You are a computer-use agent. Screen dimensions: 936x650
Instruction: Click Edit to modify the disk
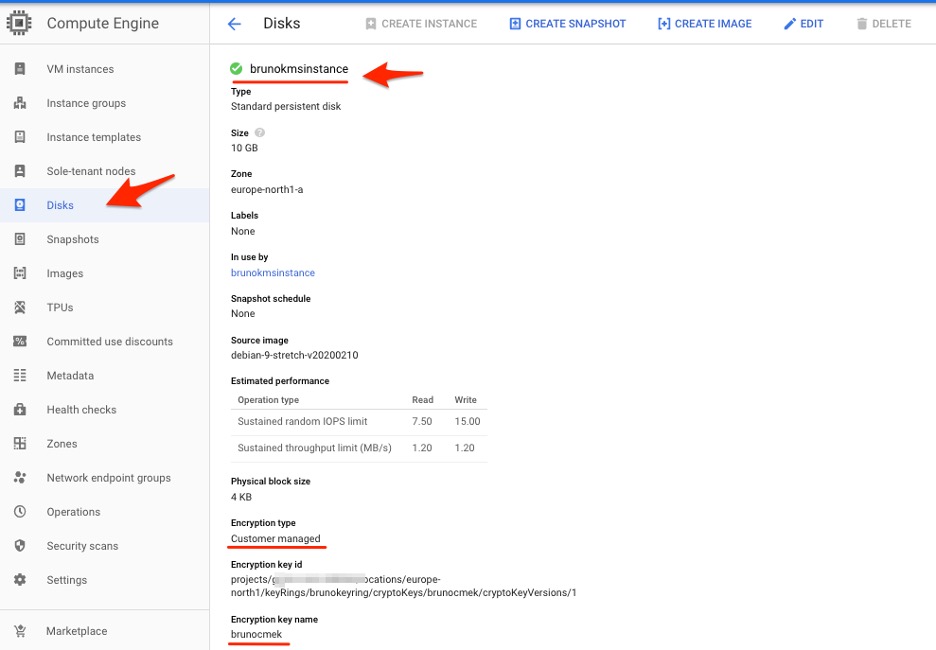(803, 24)
